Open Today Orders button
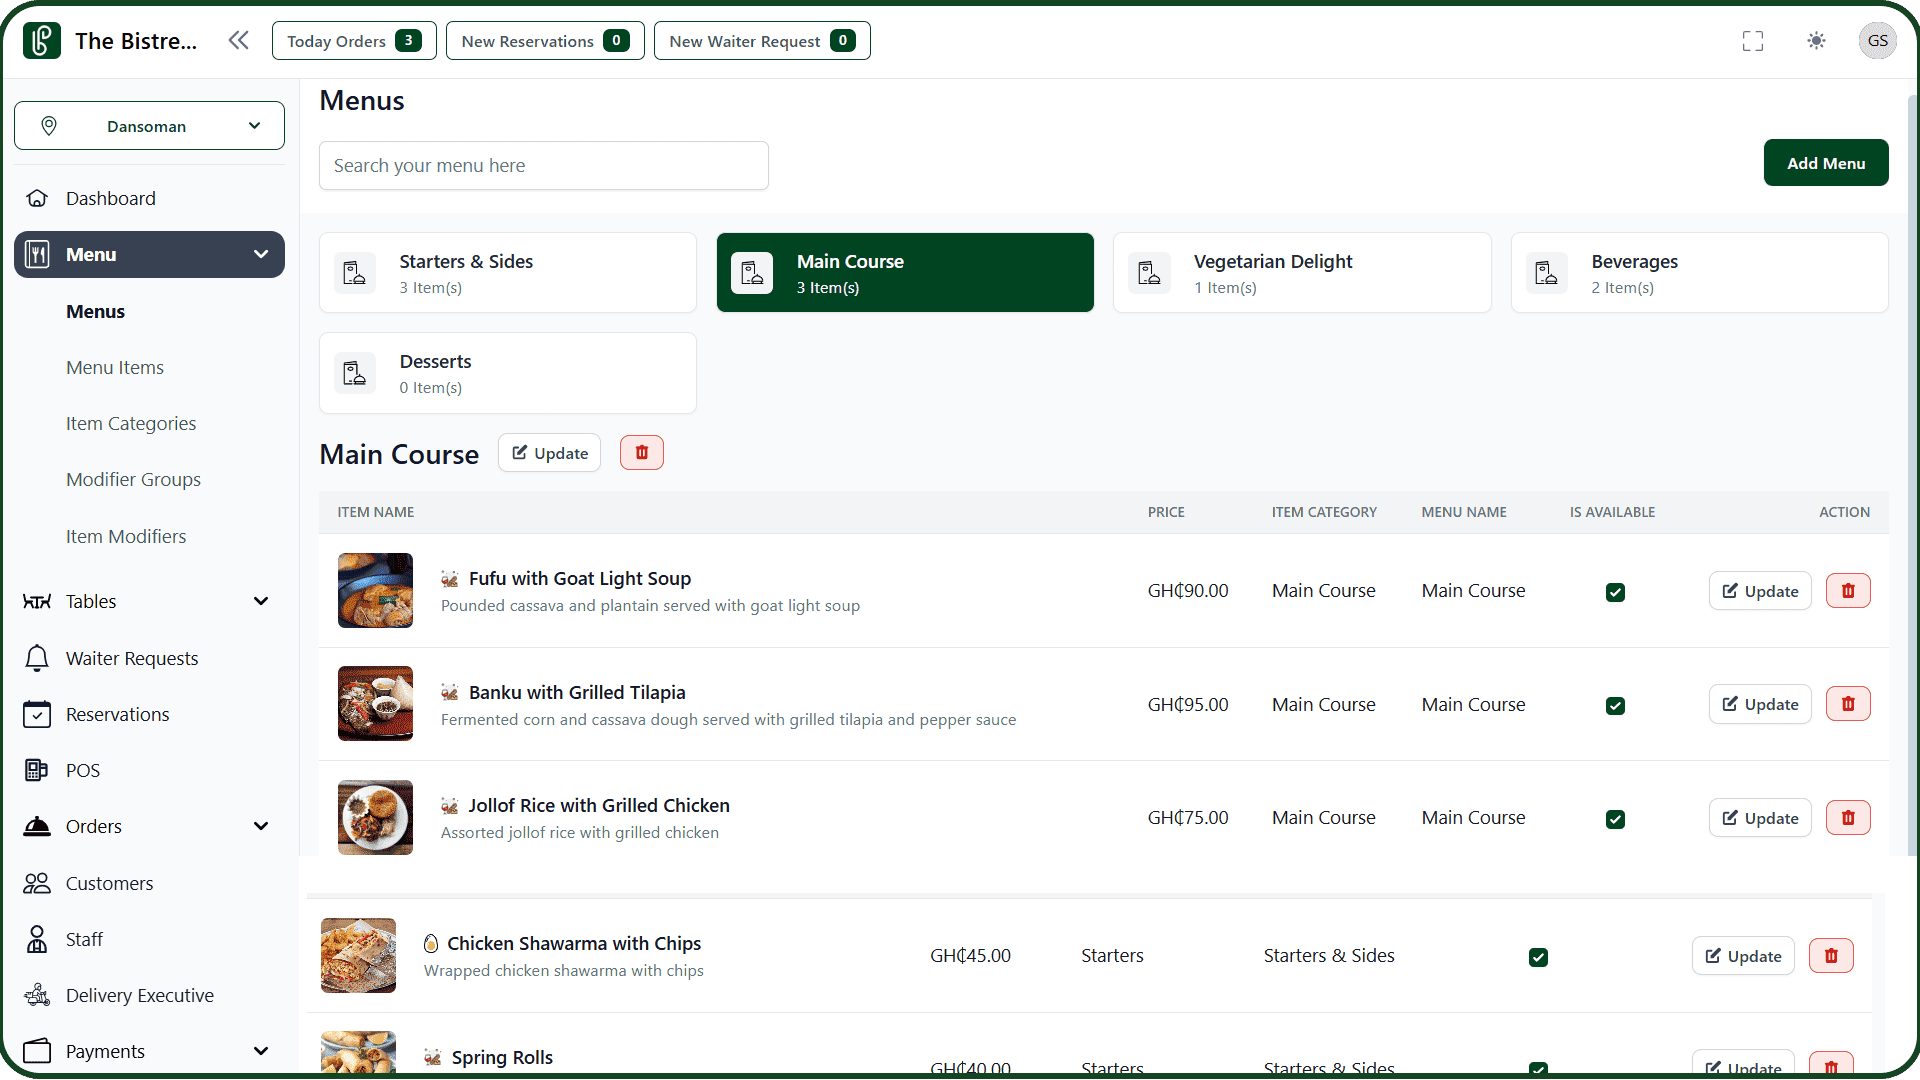The height and width of the screenshot is (1080, 1920). click(353, 41)
